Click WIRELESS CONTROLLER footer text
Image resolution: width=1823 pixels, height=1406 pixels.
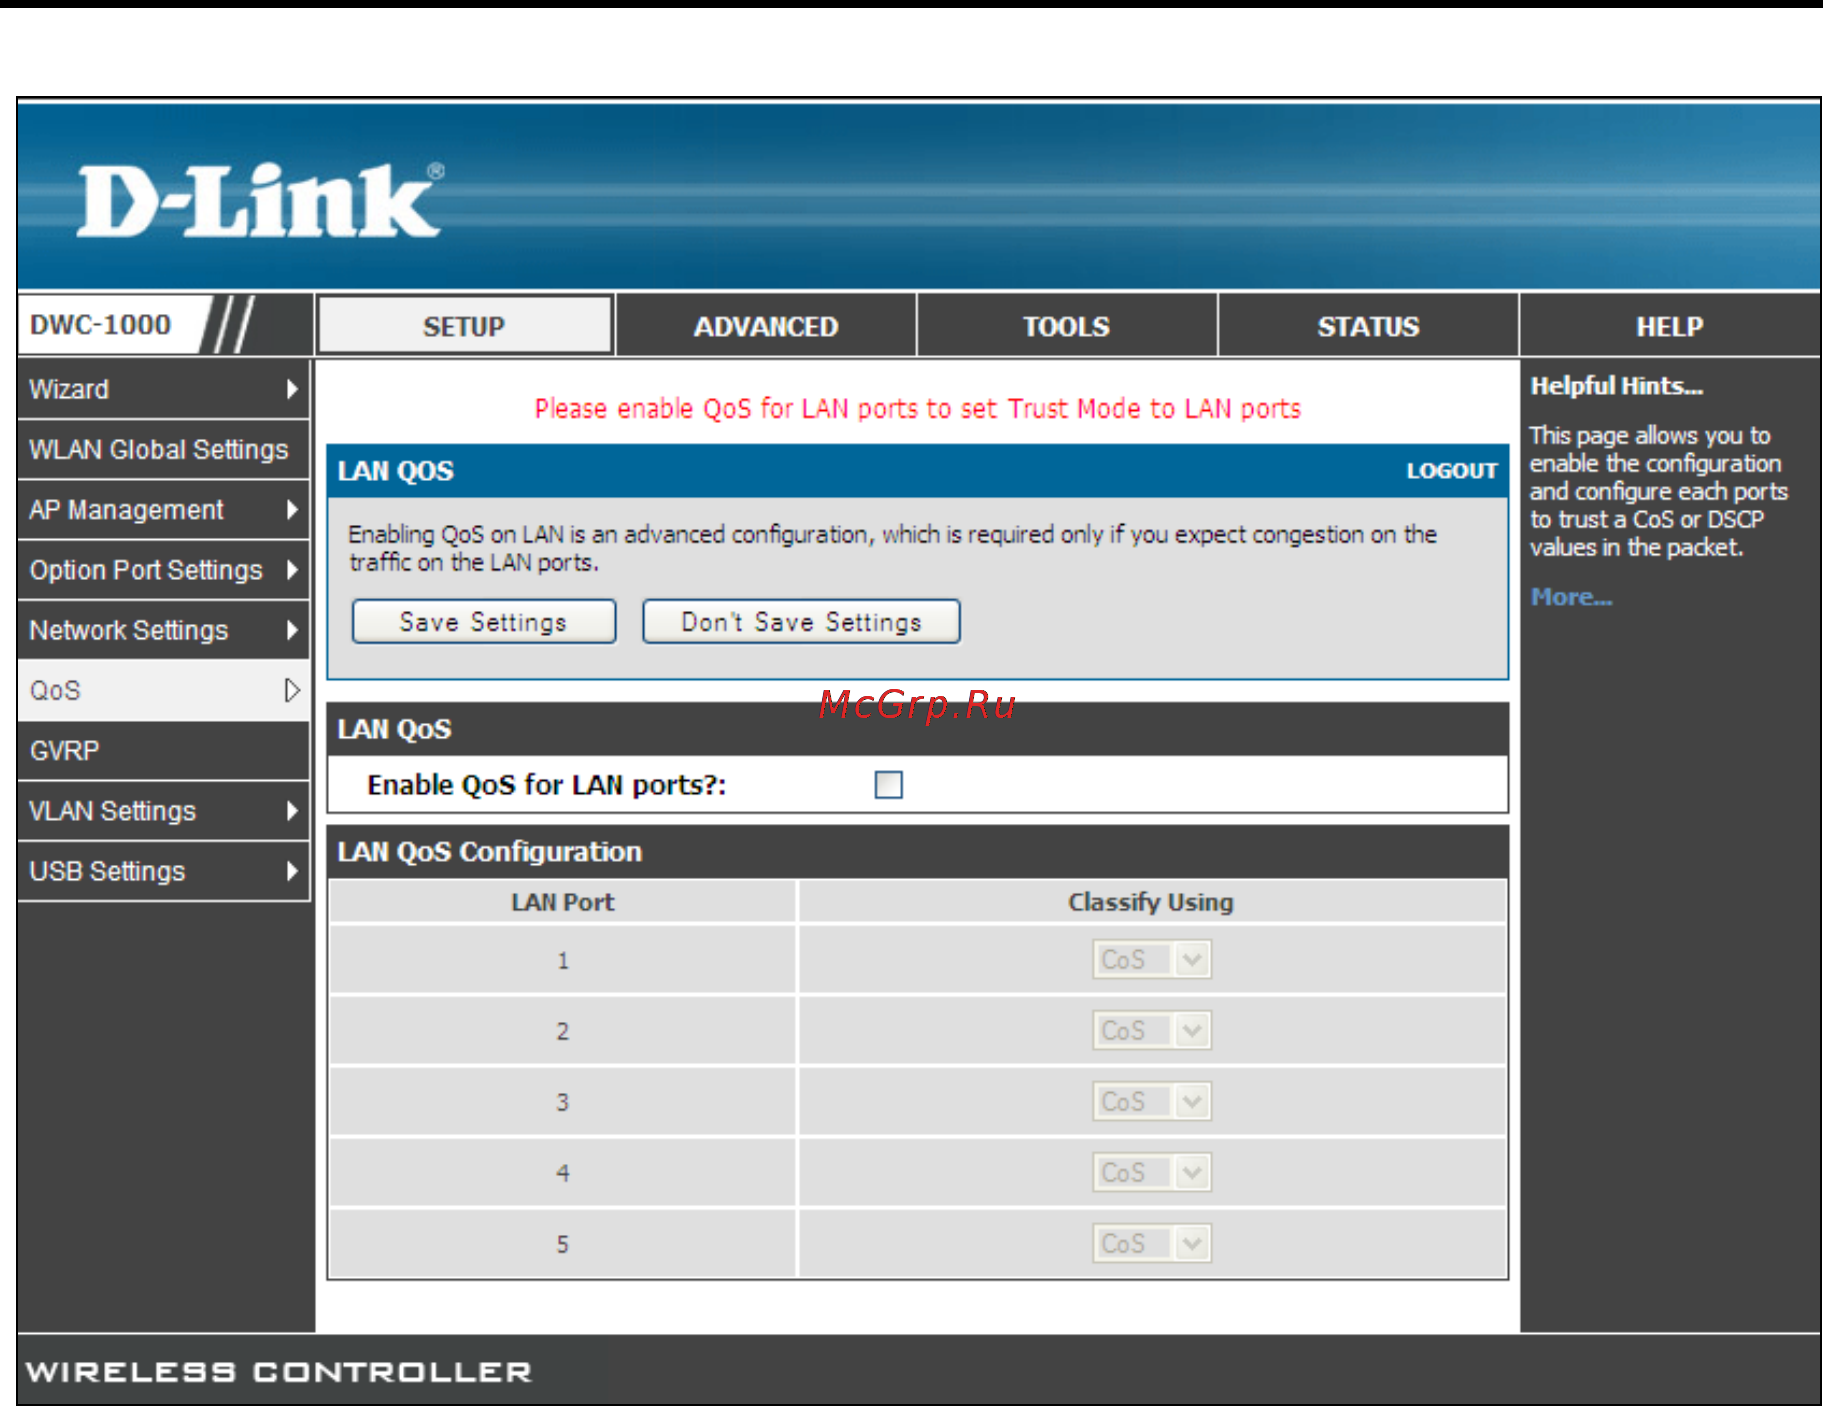click(x=279, y=1372)
